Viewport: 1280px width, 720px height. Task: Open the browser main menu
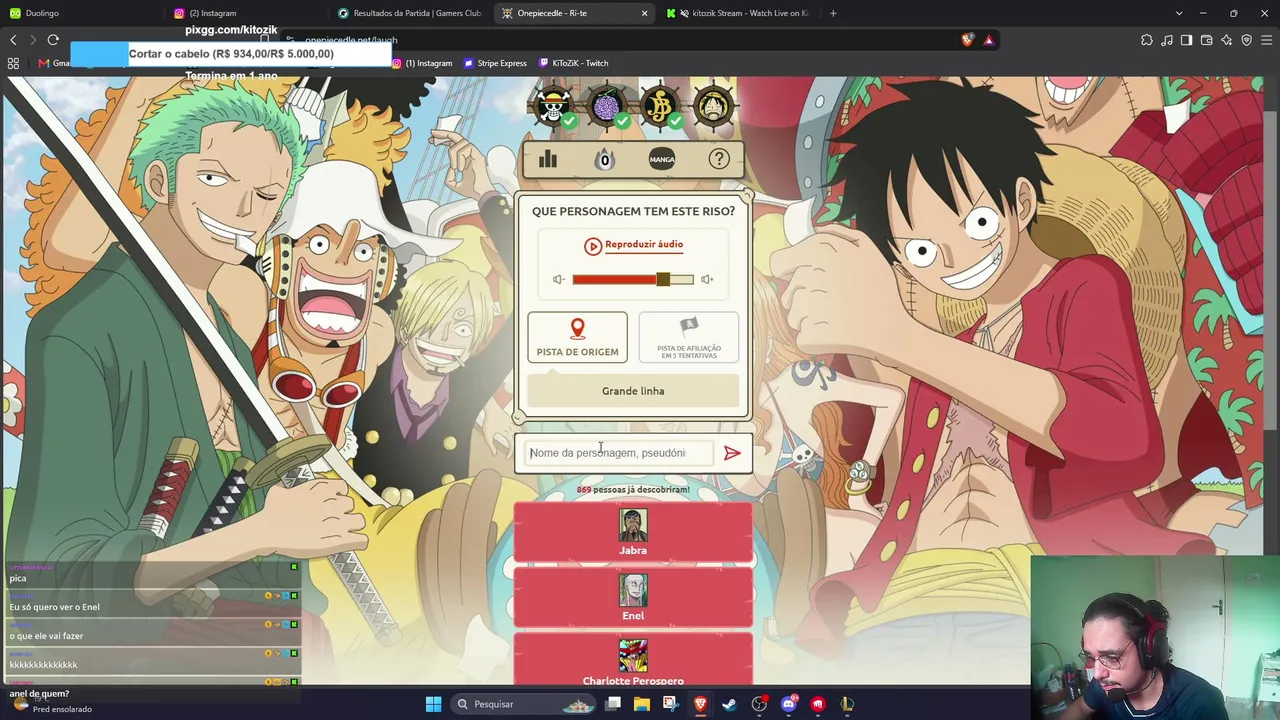pos(1267,40)
